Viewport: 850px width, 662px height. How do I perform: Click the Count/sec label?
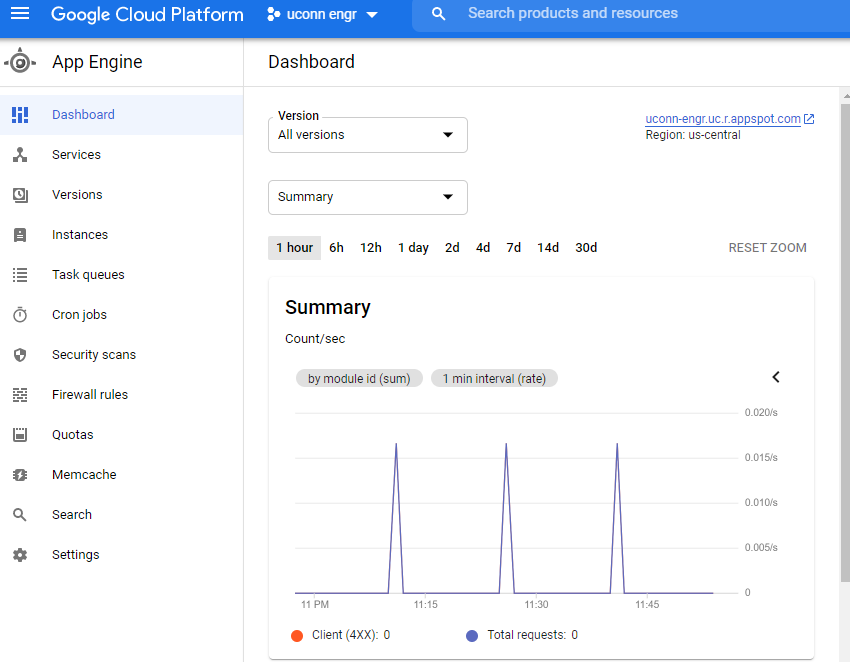click(315, 339)
